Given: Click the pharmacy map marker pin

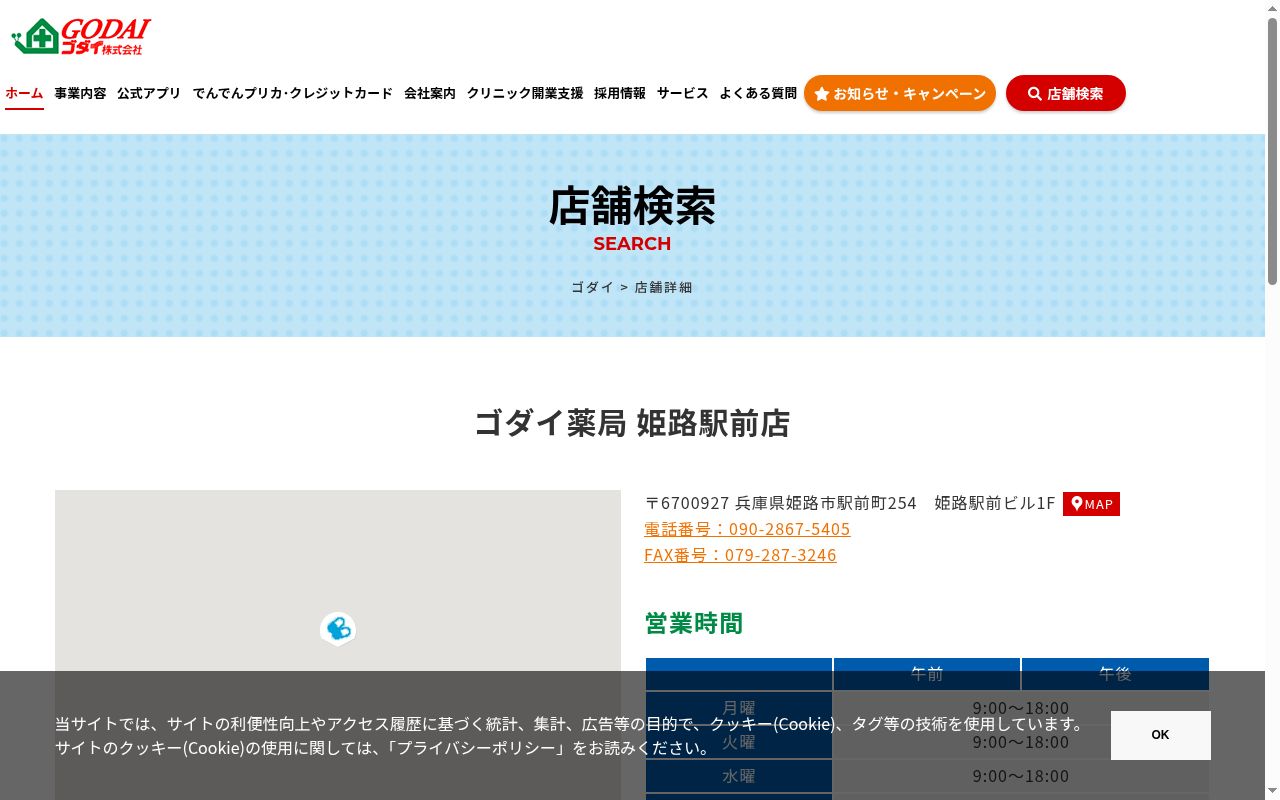Looking at the screenshot, I should (338, 629).
